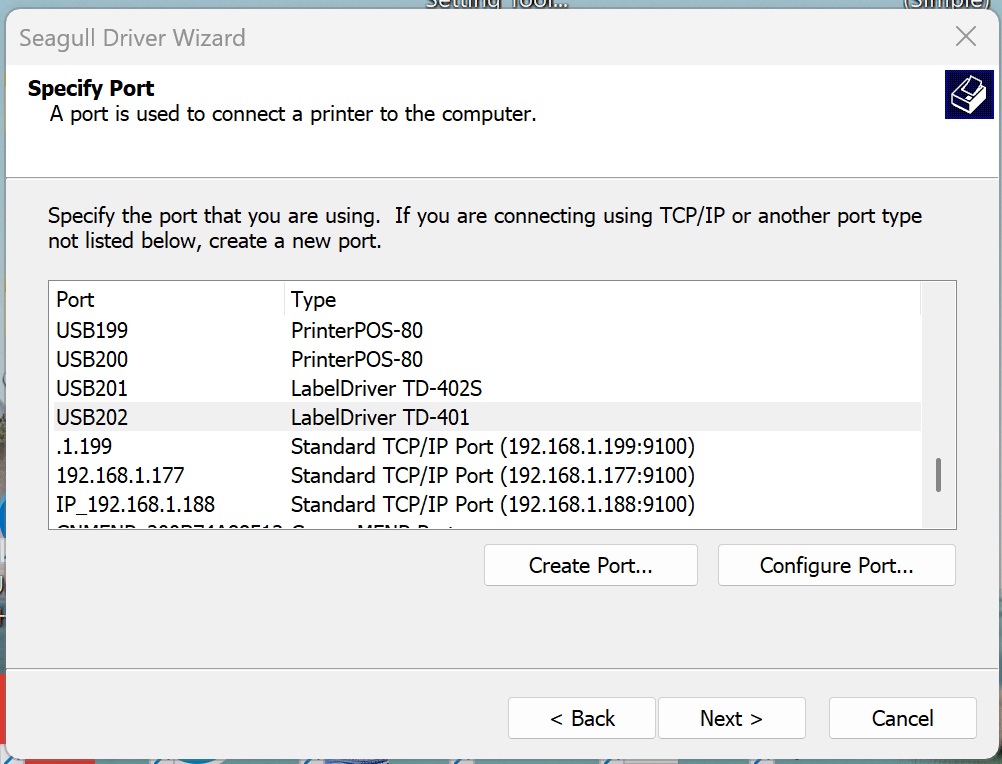
Task: Select the USB199 port row
Action: [x=485, y=330]
